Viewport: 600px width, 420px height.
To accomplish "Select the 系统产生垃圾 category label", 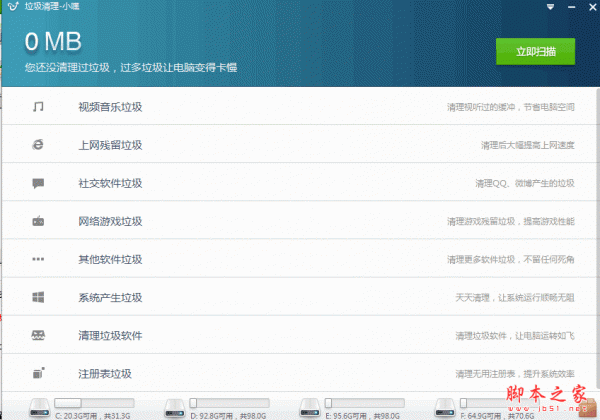I will pos(110,297).
